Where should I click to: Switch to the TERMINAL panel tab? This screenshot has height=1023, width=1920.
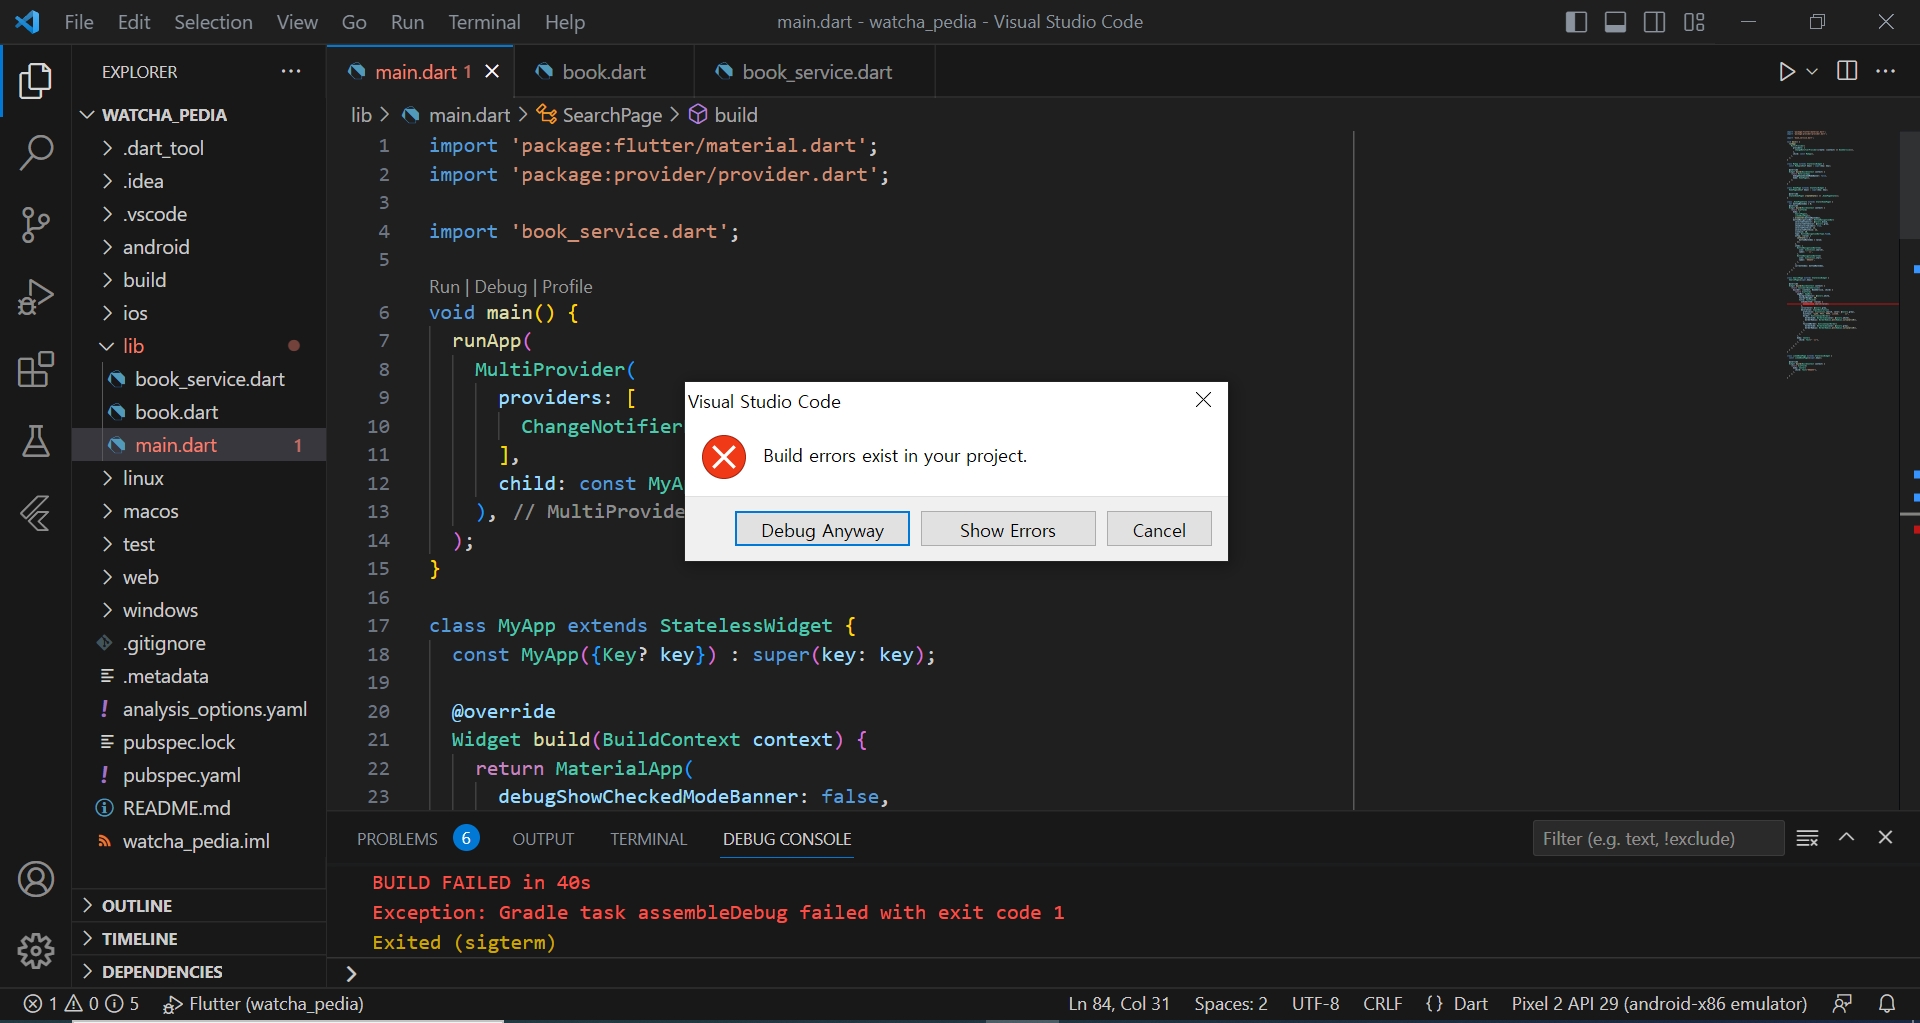(649, 839)
